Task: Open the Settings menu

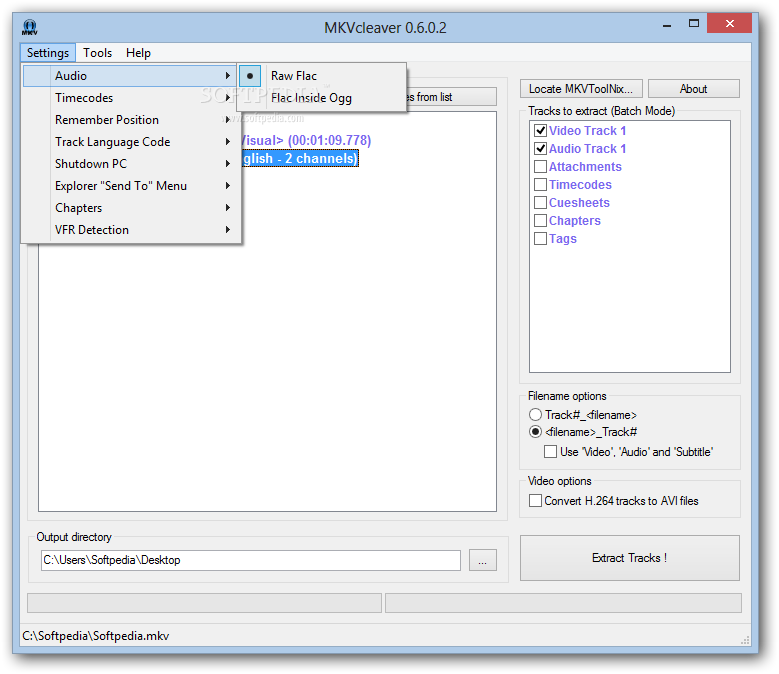Action: [x=48, y=53]
